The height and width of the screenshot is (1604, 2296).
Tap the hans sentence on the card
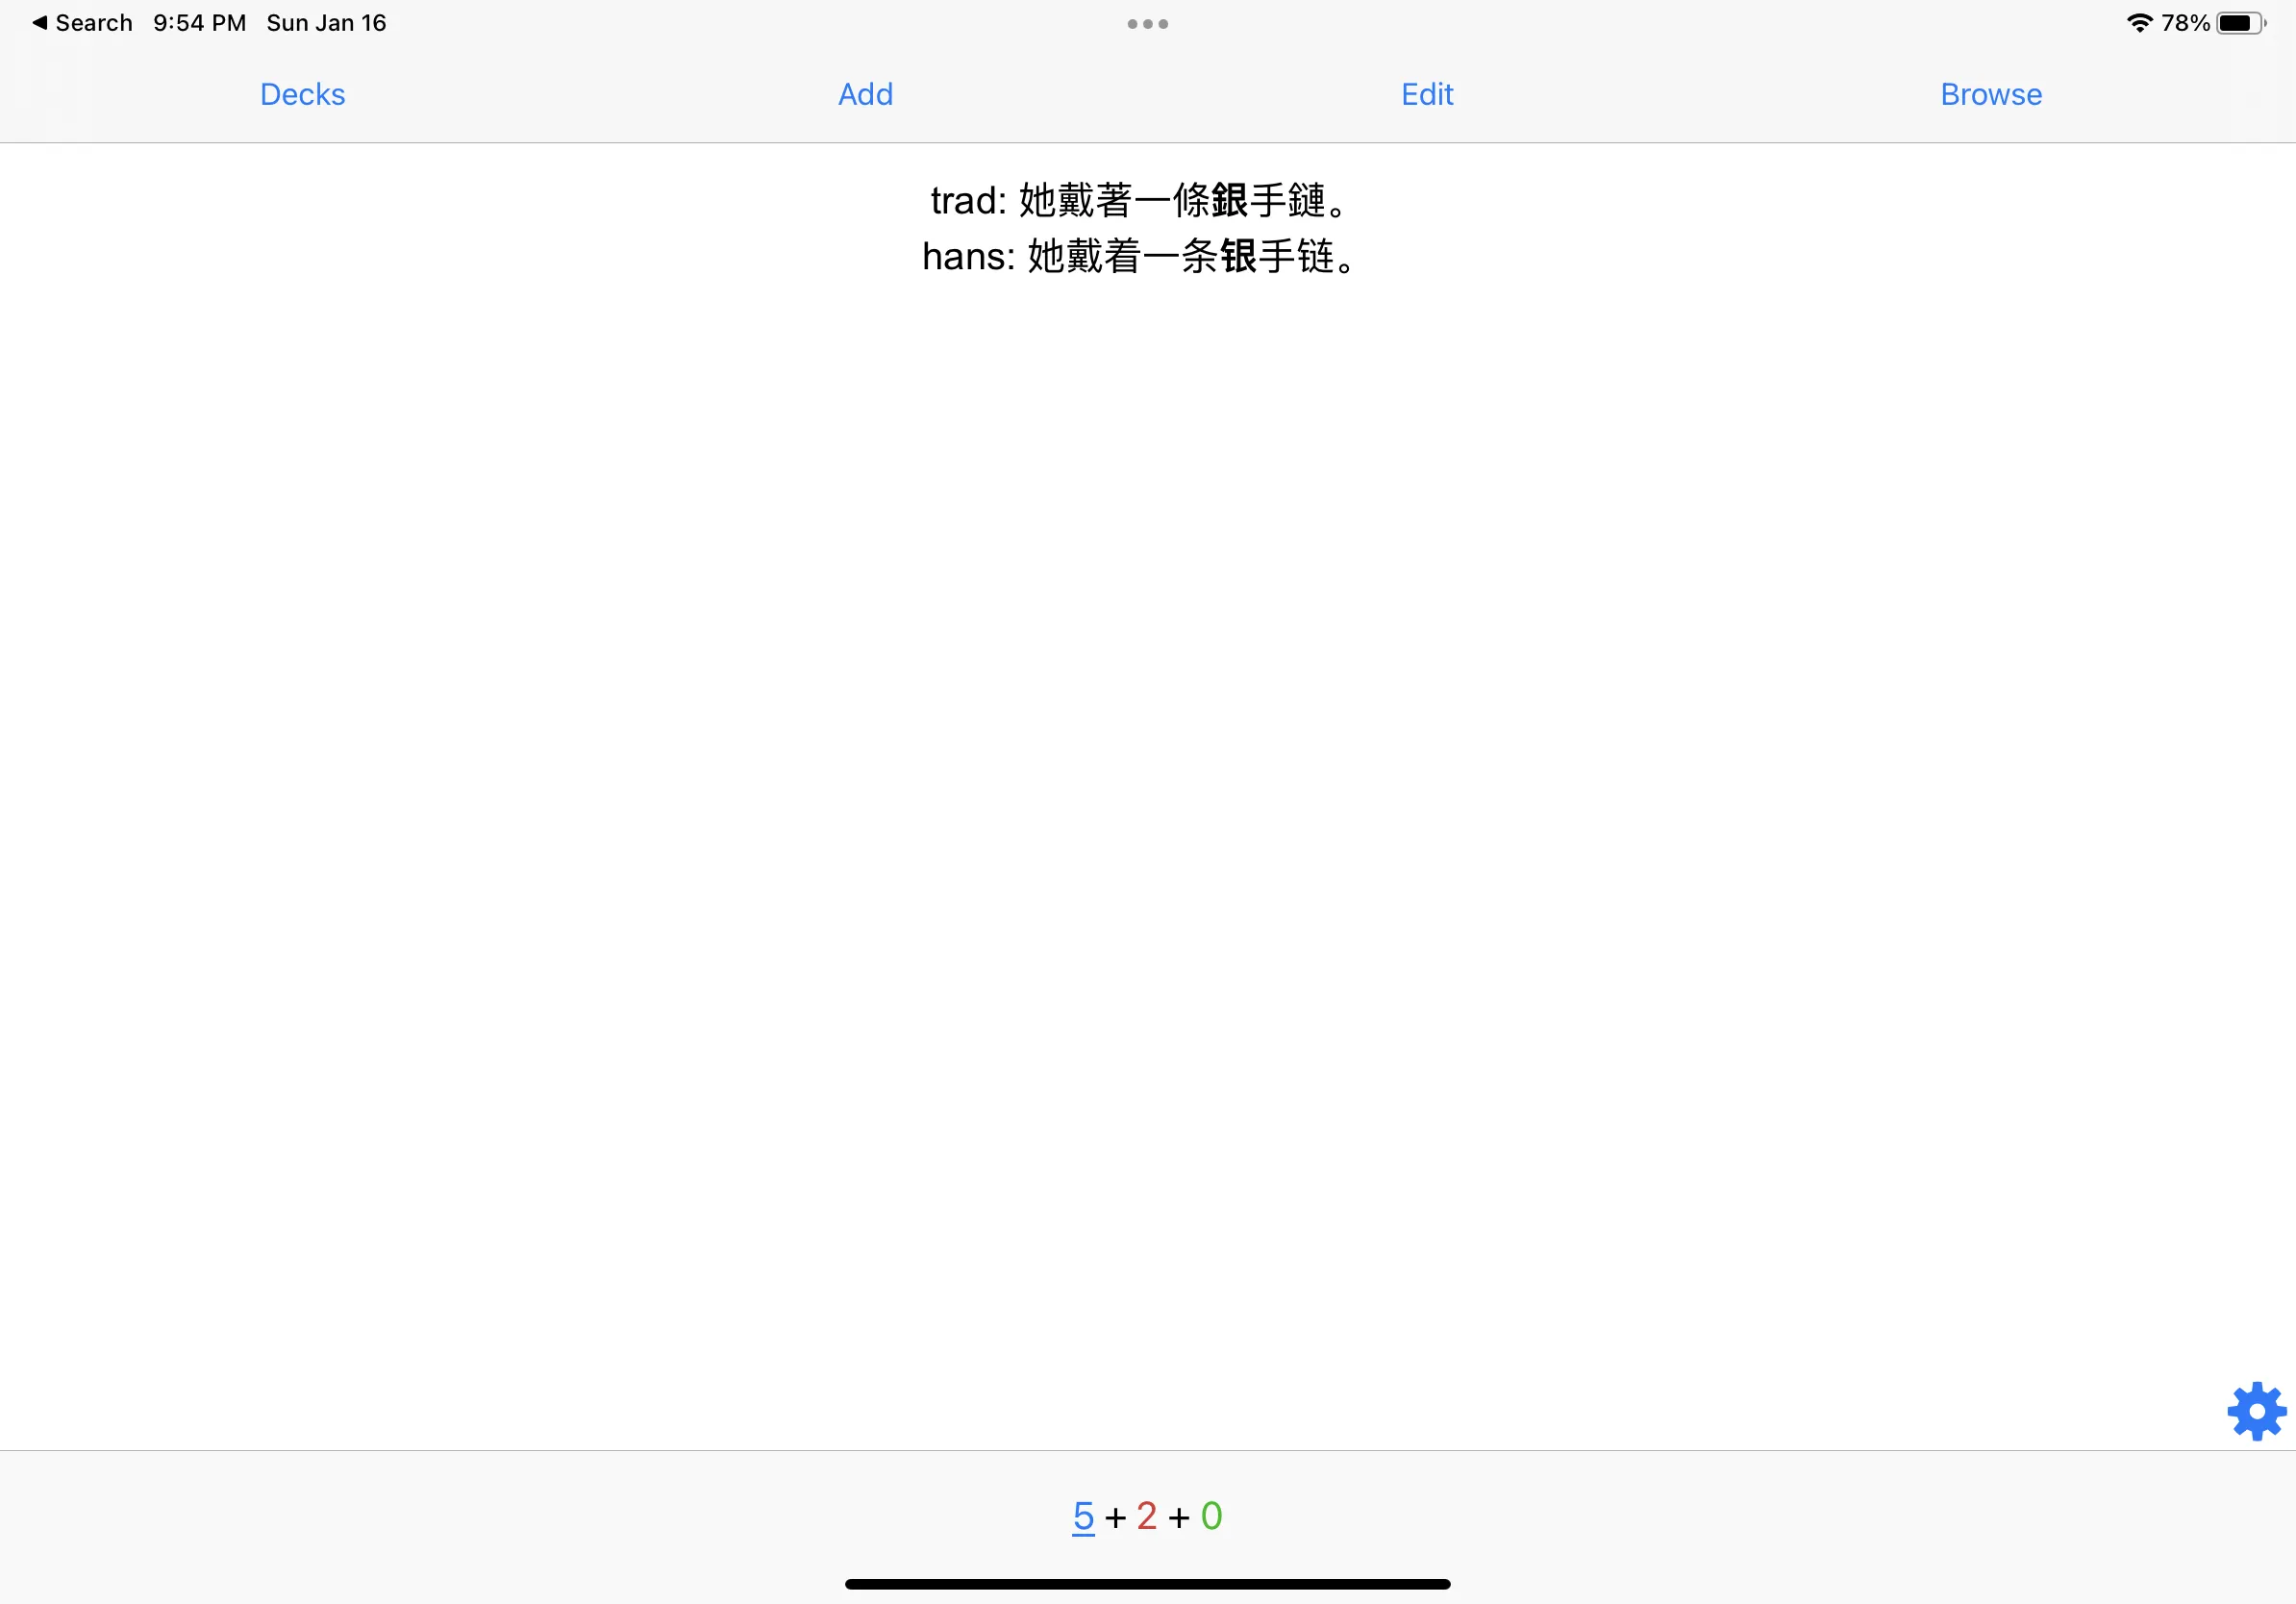[1140, 258]
